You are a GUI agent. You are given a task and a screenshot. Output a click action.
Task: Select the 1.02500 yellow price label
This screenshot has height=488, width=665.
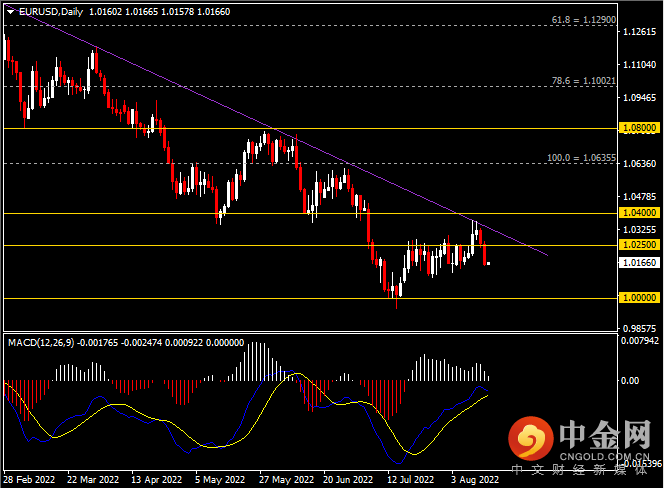click(x=640, y=245)
